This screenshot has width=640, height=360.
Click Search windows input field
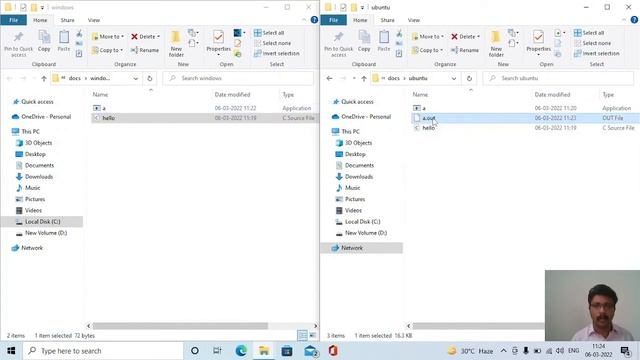[238, 78]
